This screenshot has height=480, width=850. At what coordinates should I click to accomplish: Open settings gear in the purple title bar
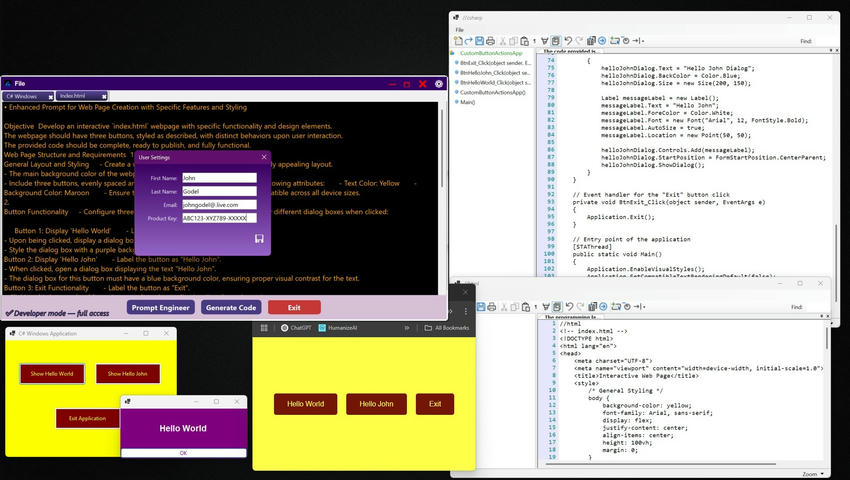click(x=439, y=84)
